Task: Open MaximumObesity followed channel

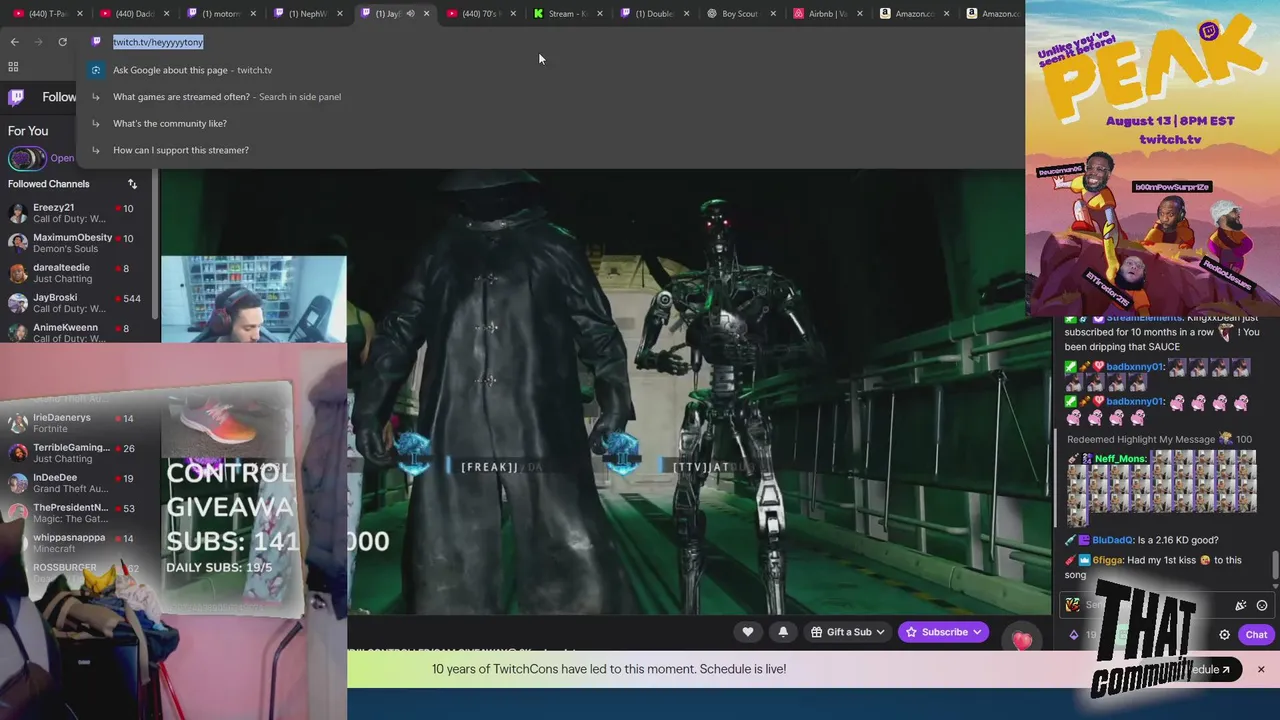Action: click(75, 243)
